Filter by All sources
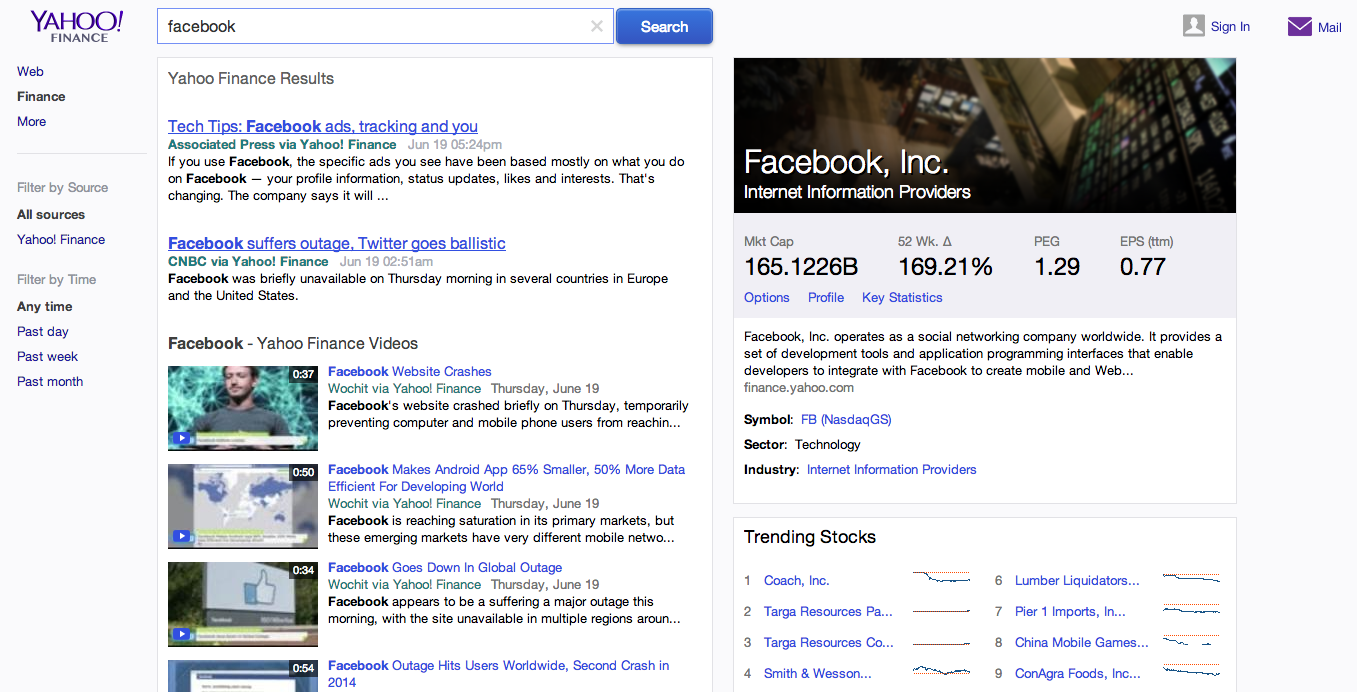1357x692 pixels. click(51, 214)
